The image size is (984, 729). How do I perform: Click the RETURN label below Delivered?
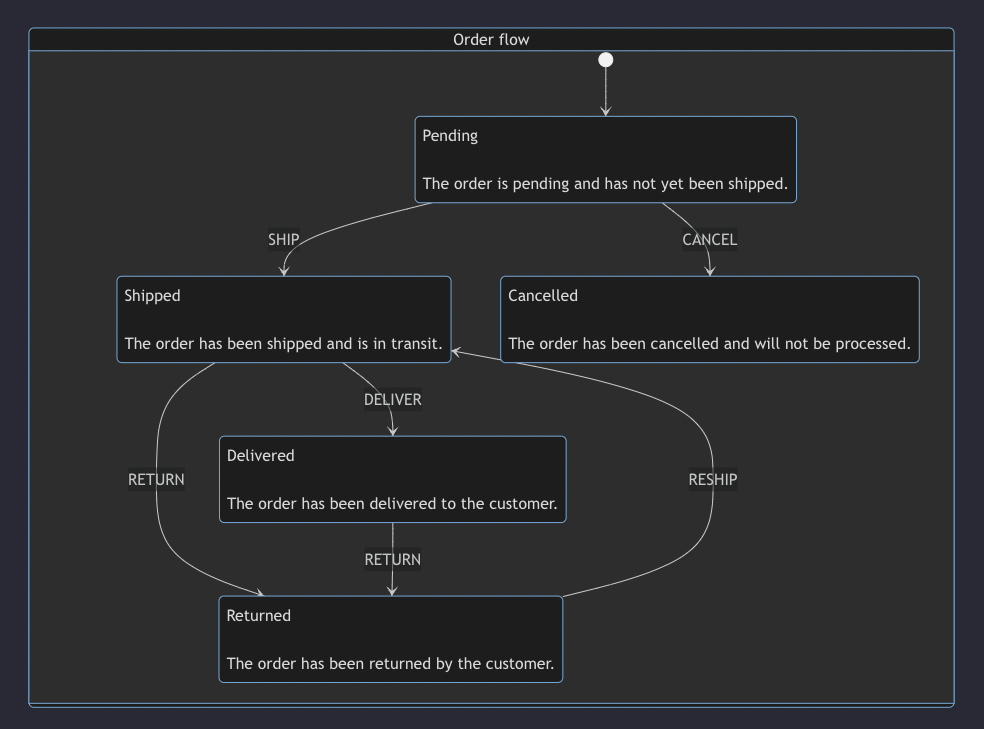coord(391,559)
